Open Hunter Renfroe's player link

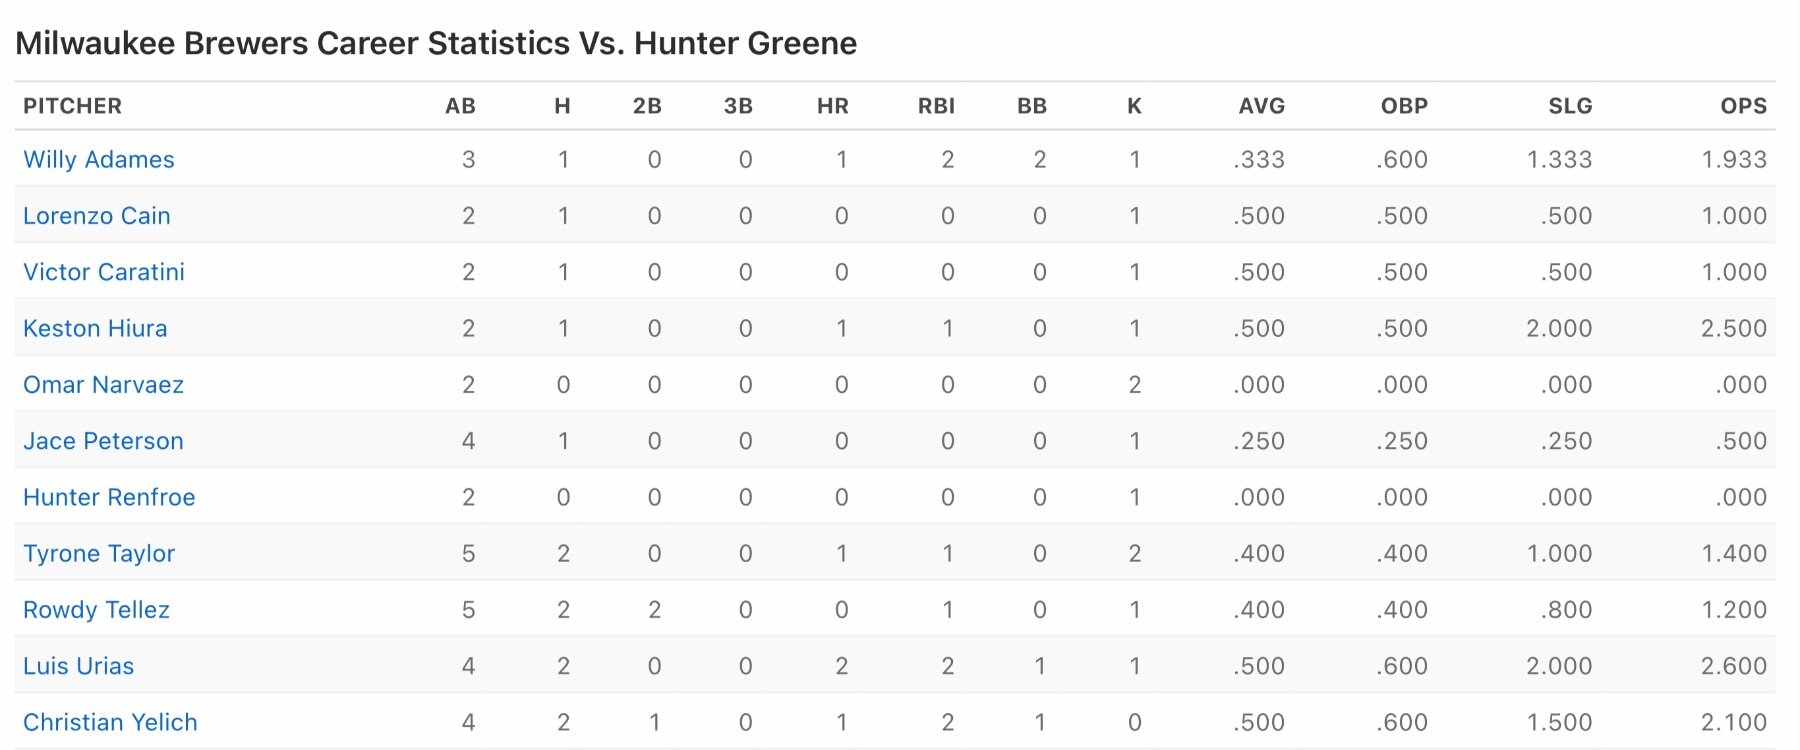(x=109, y=497)
